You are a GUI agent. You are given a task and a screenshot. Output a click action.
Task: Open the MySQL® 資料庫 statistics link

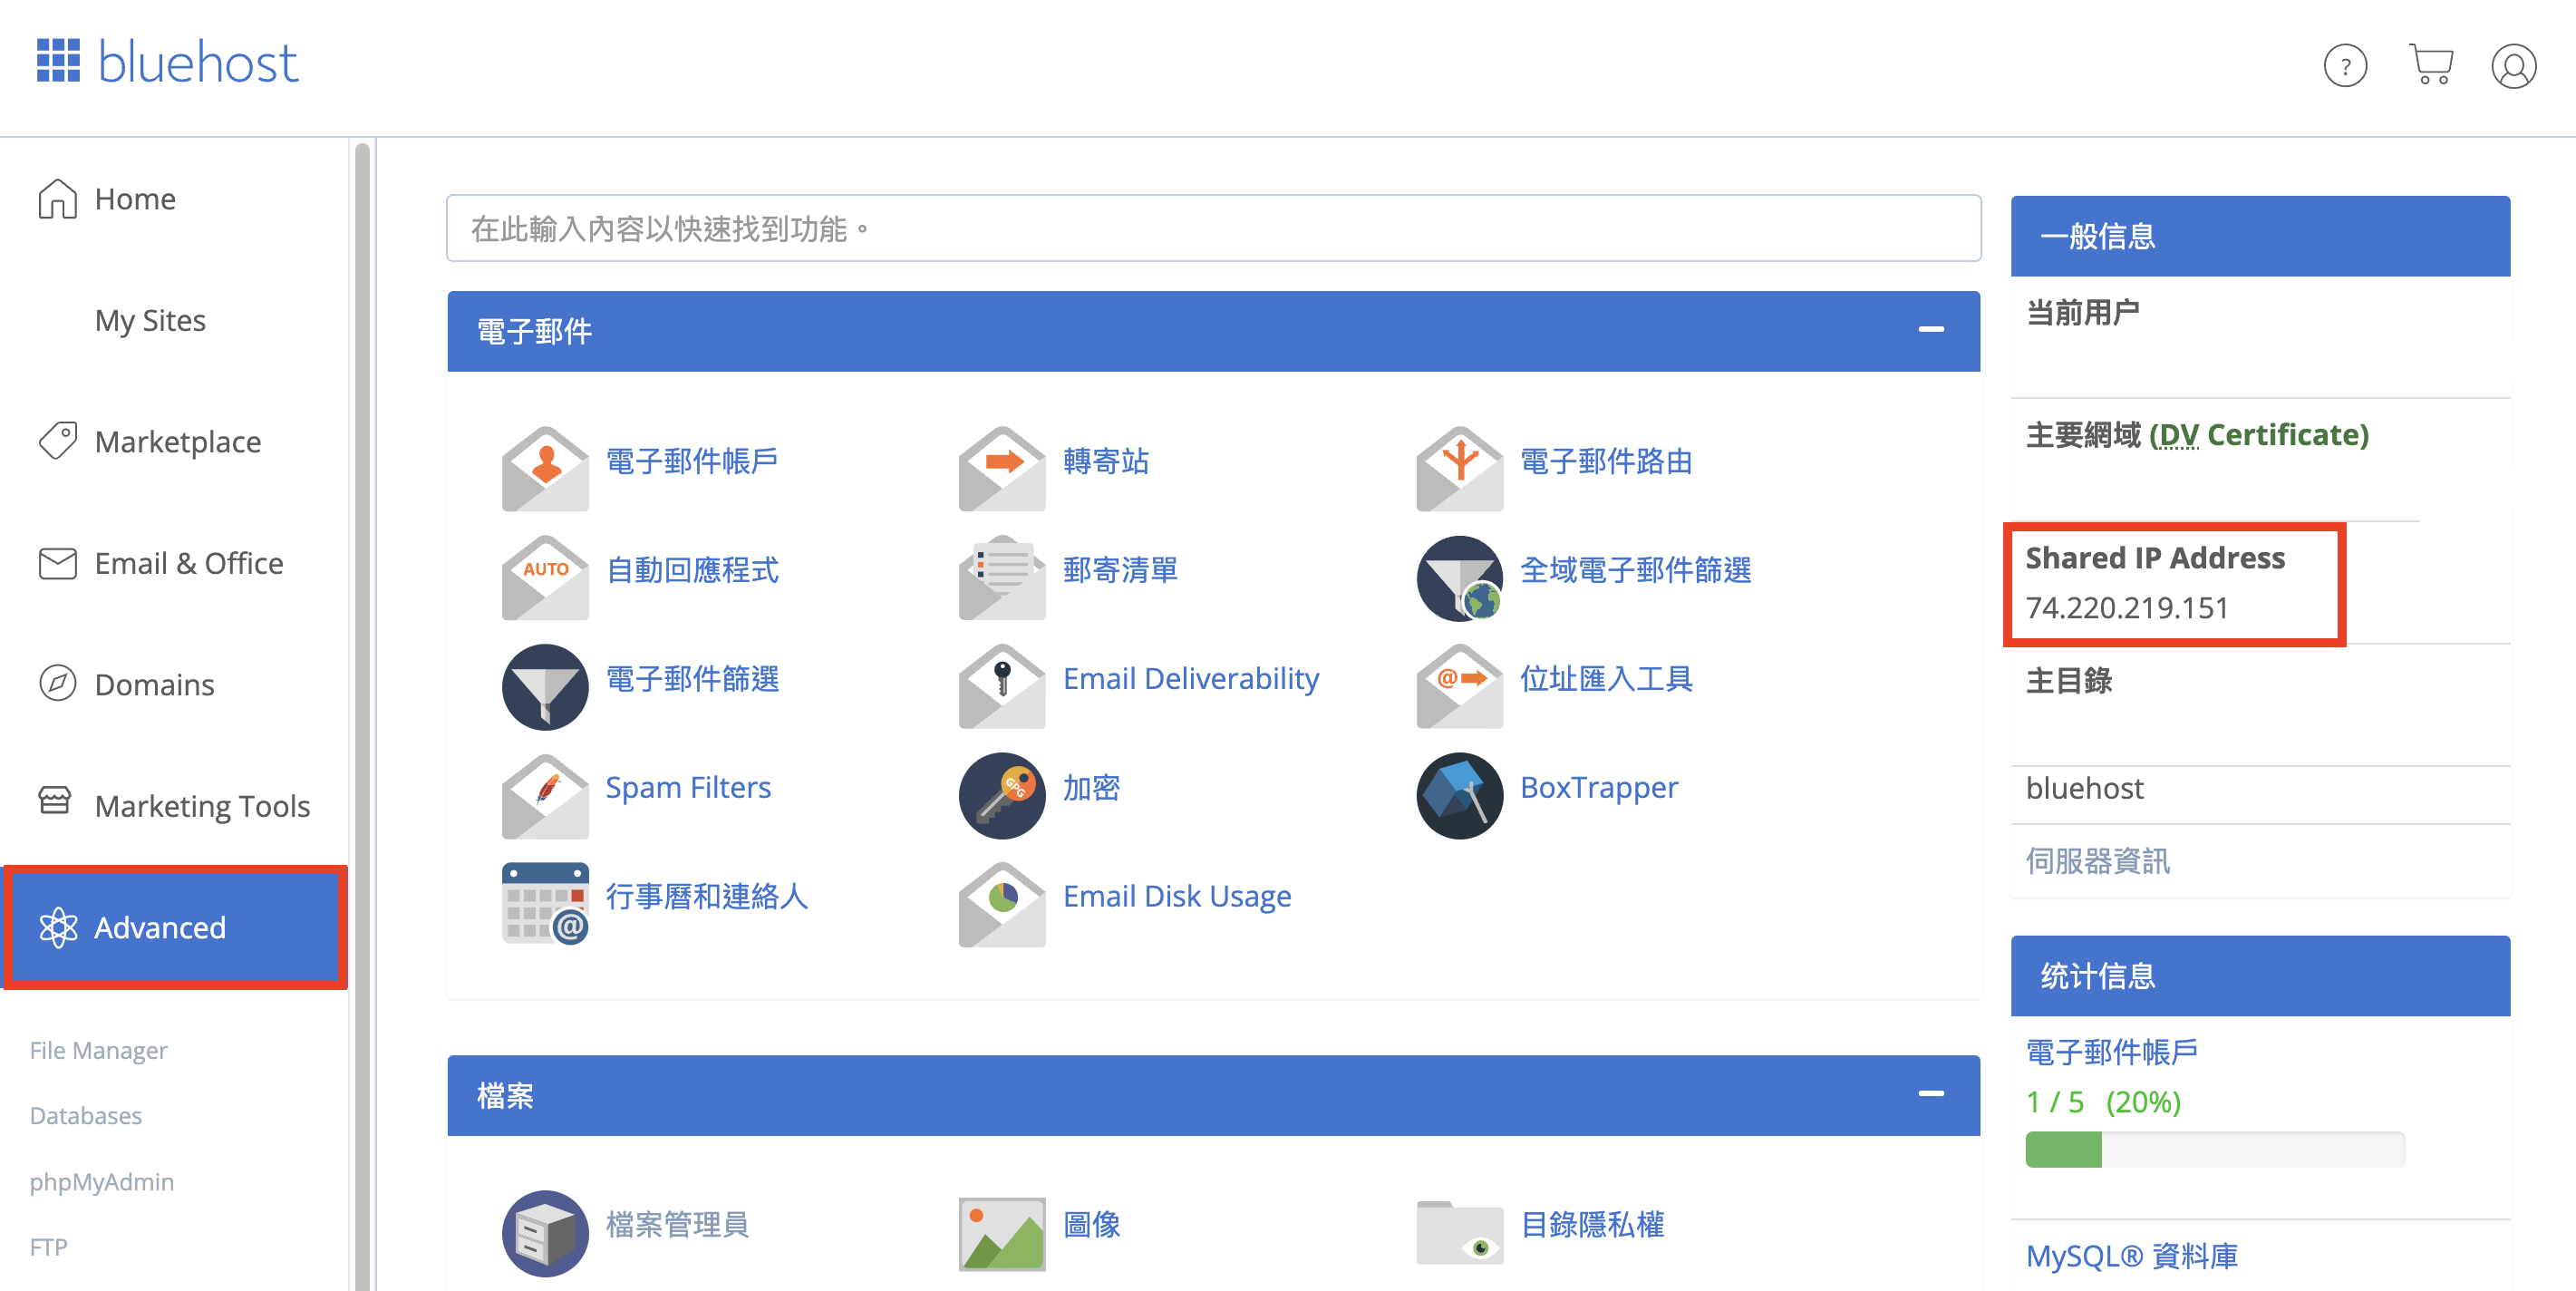coord(2131,1256)
